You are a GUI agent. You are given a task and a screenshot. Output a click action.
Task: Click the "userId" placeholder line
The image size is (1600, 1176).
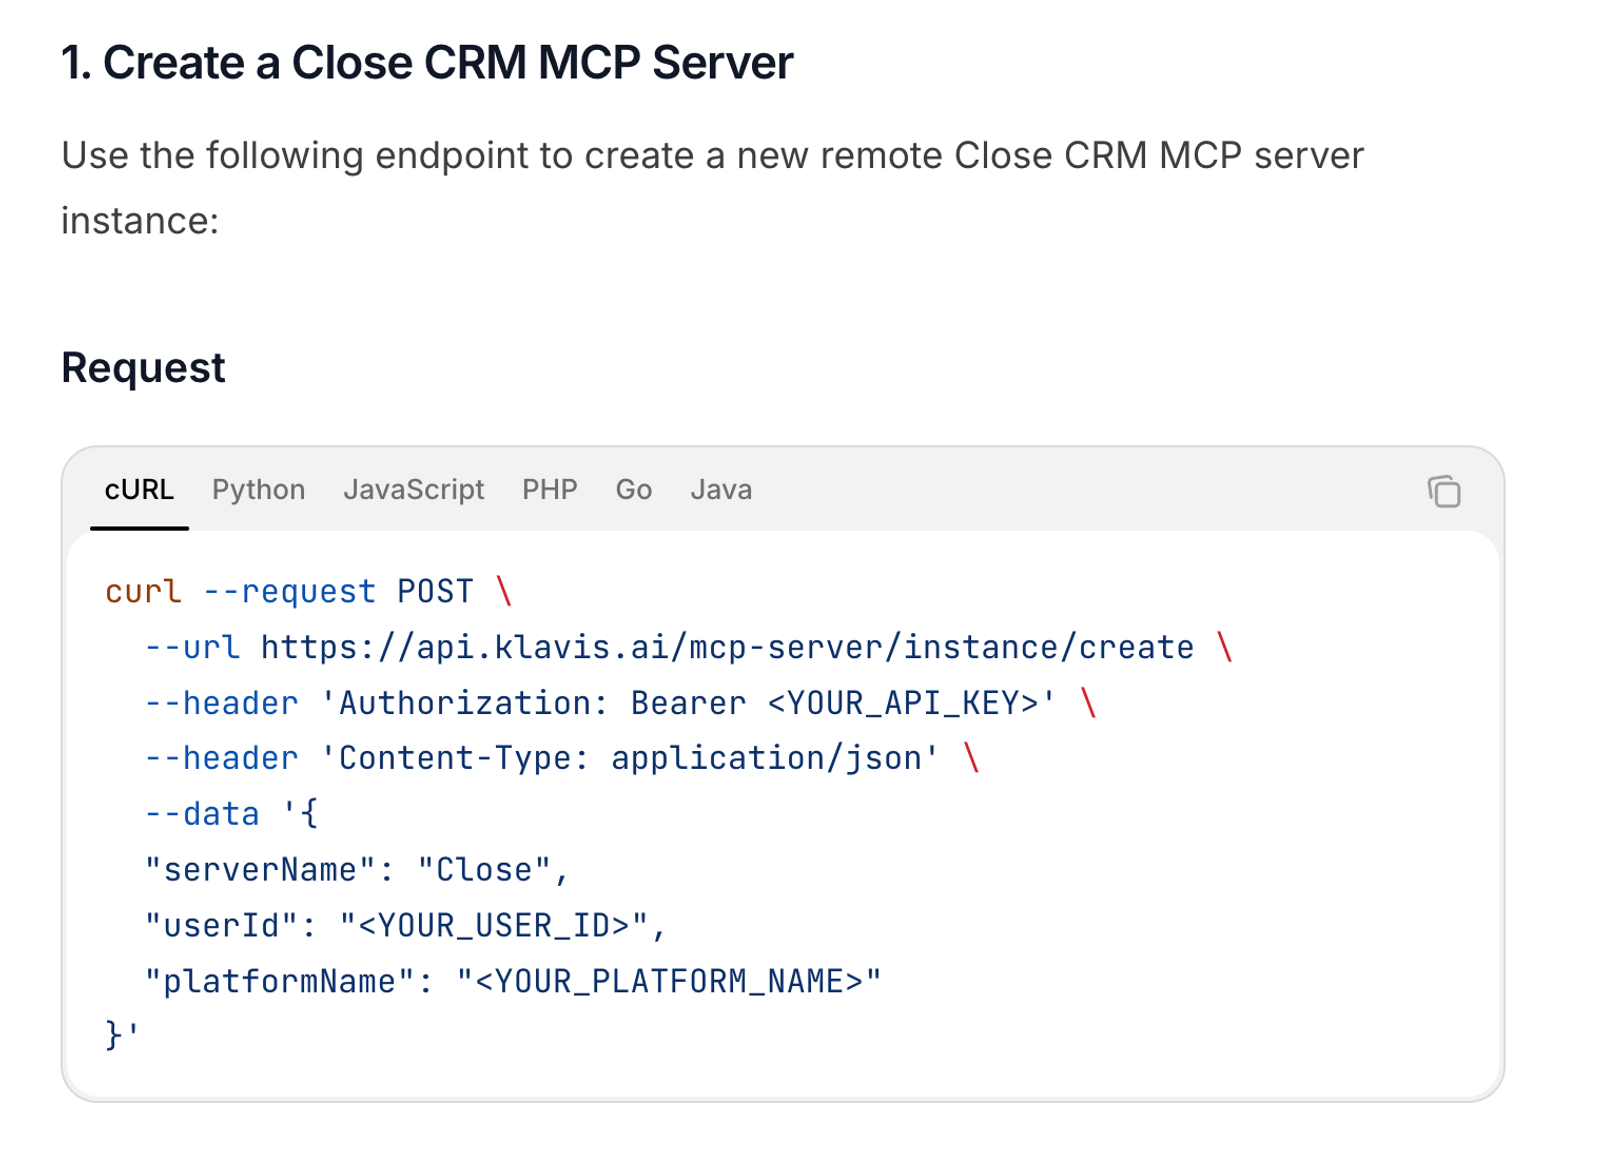click(405, 926)
